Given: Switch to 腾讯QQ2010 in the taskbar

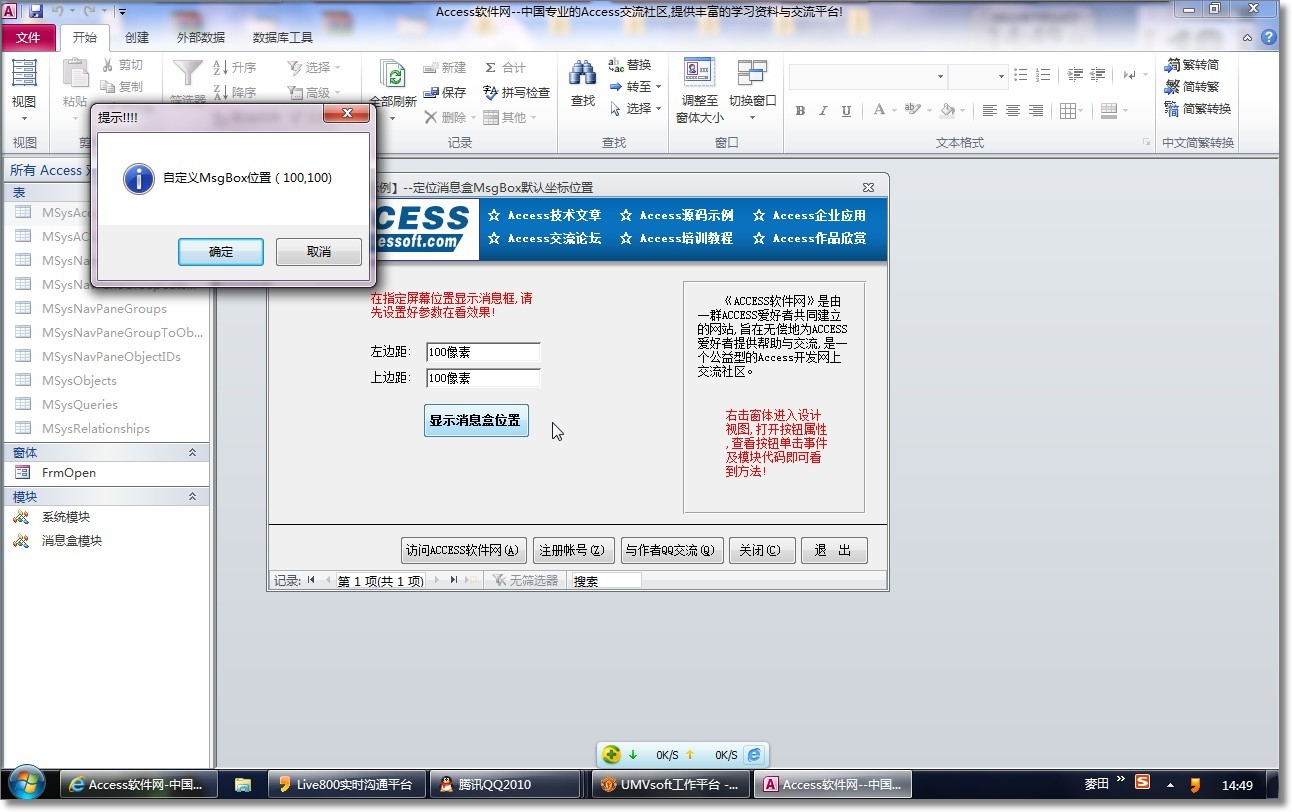Looking at the screenshot, I should point(506,785).
